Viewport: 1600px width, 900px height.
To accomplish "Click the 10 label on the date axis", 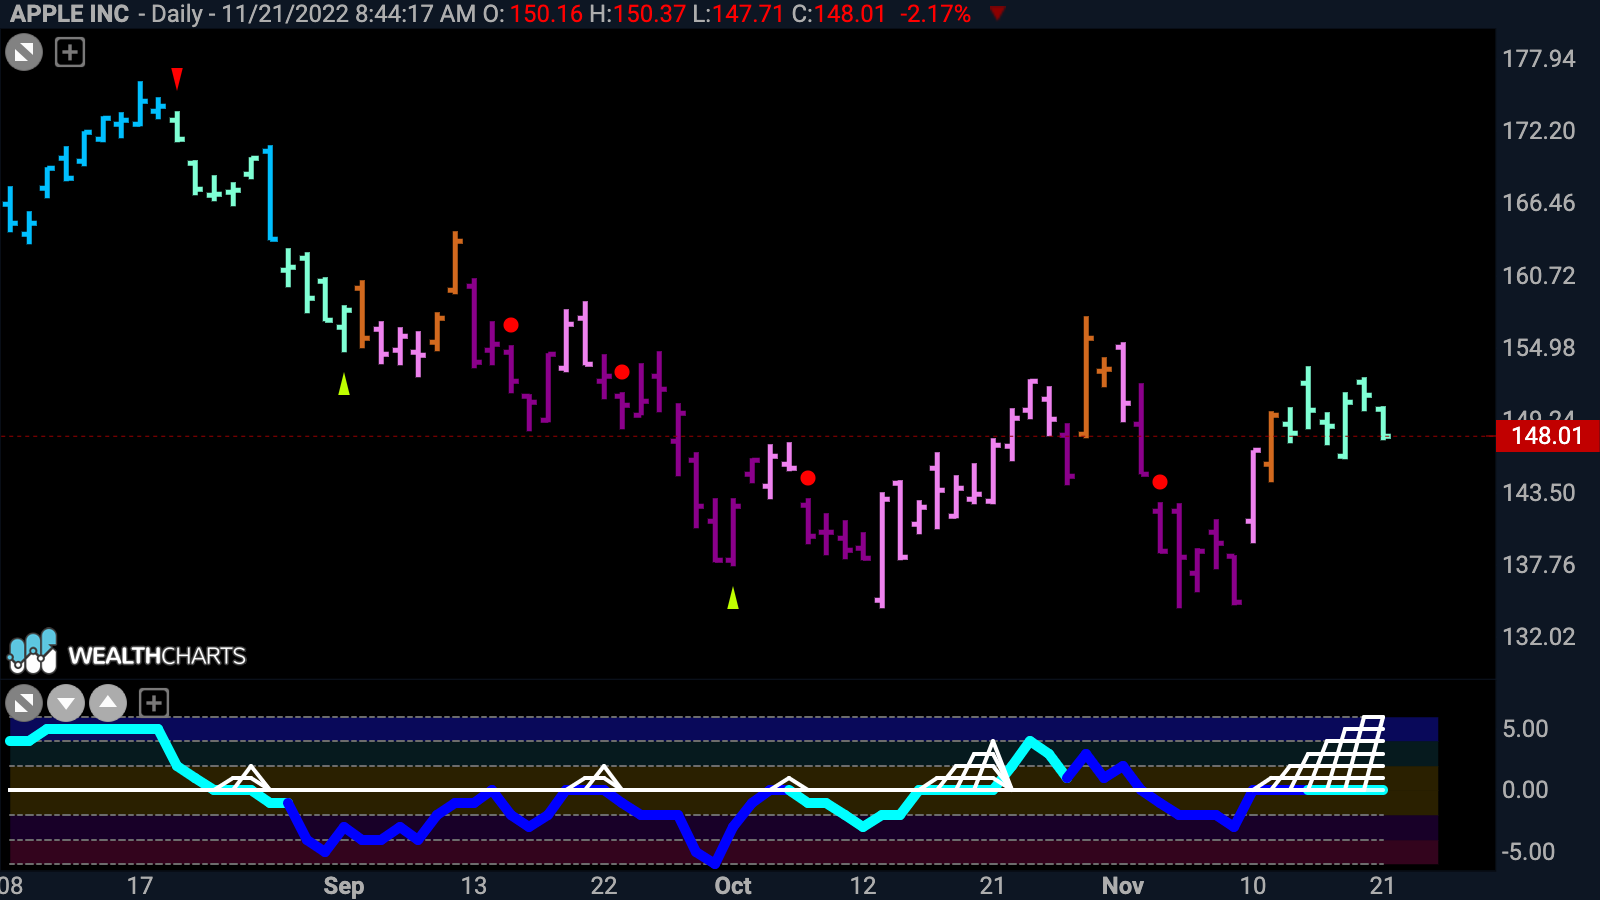I will [1253, 886].
